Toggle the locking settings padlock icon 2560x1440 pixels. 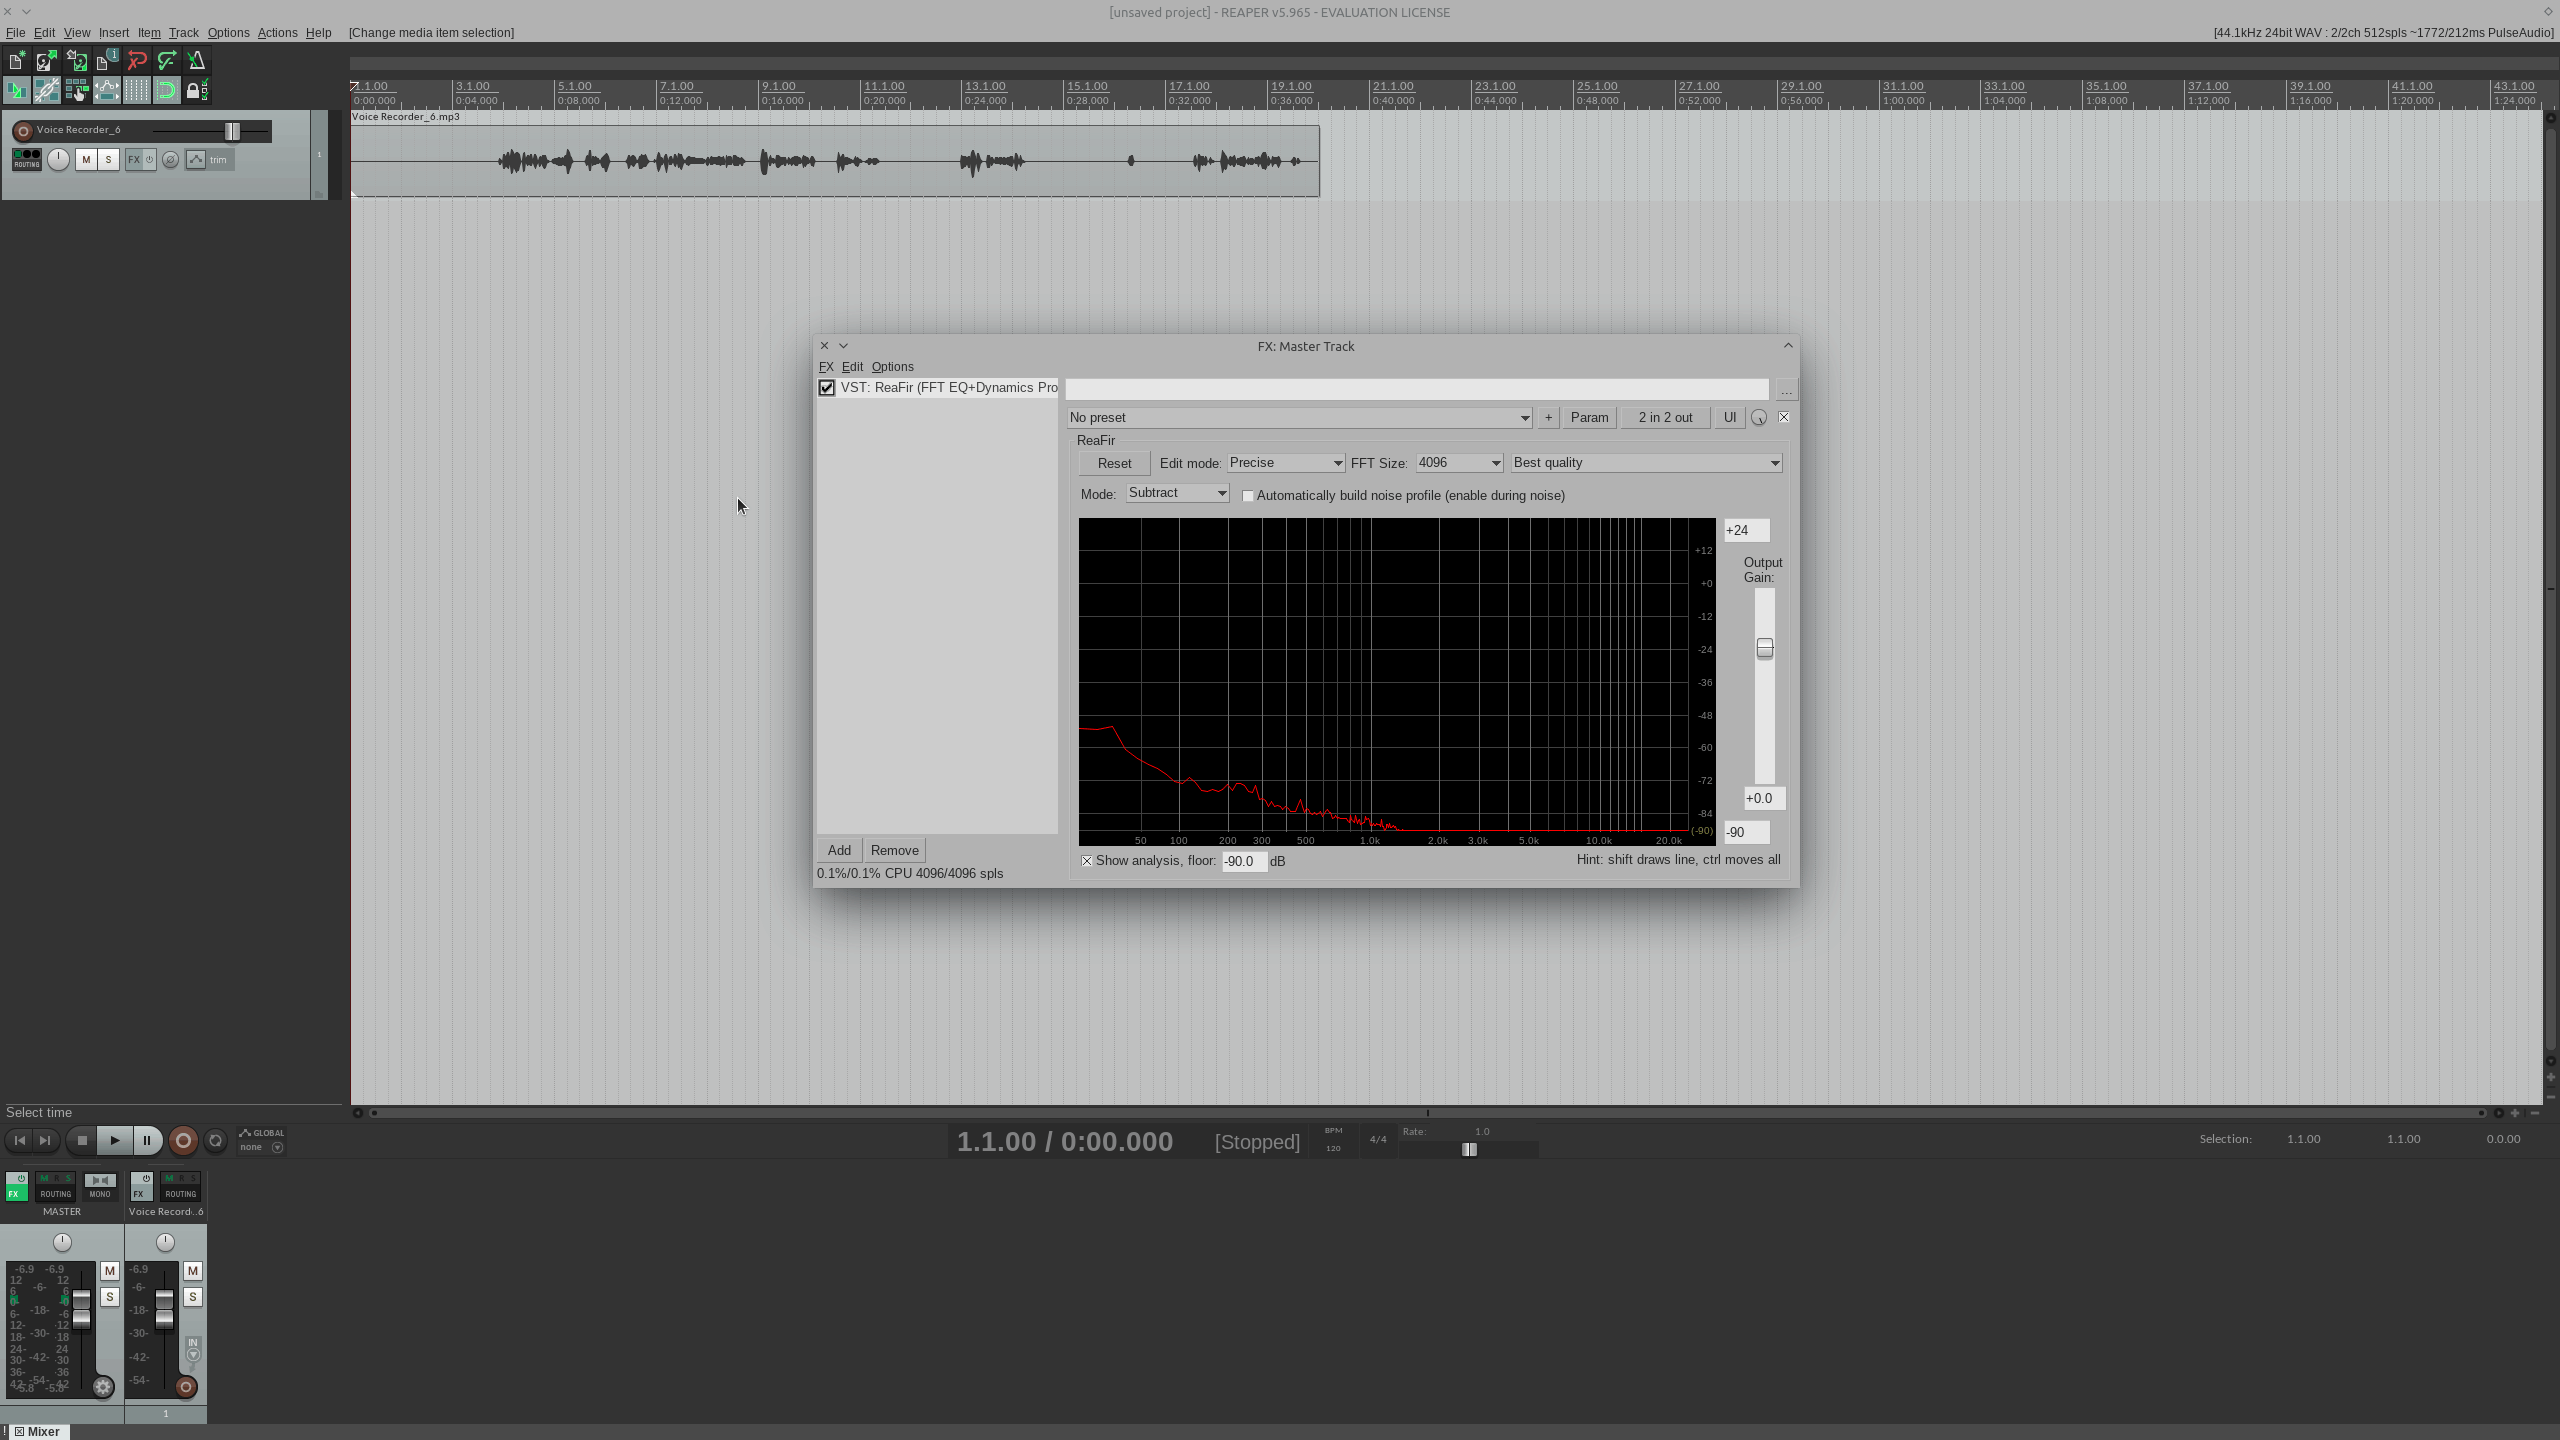196,90
